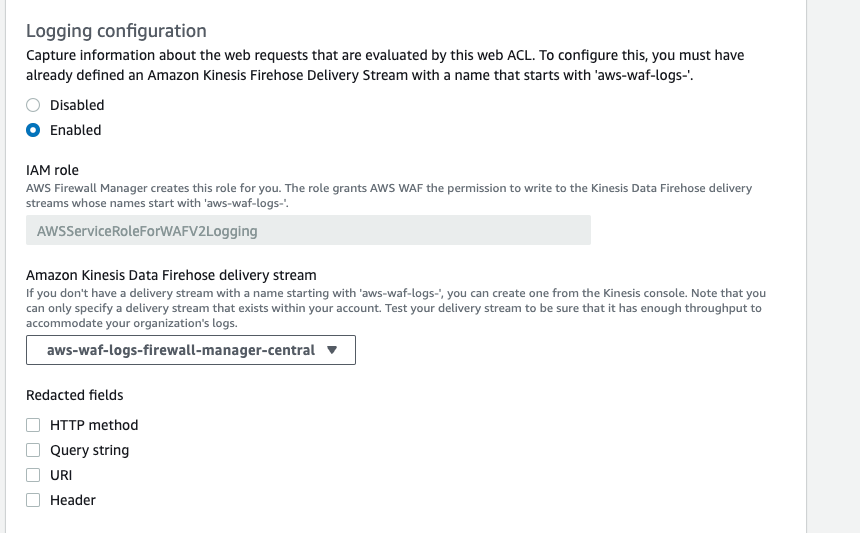Click the 'HTTP method' label text
This screenshot has height=533, width=860.
[94, 425]
